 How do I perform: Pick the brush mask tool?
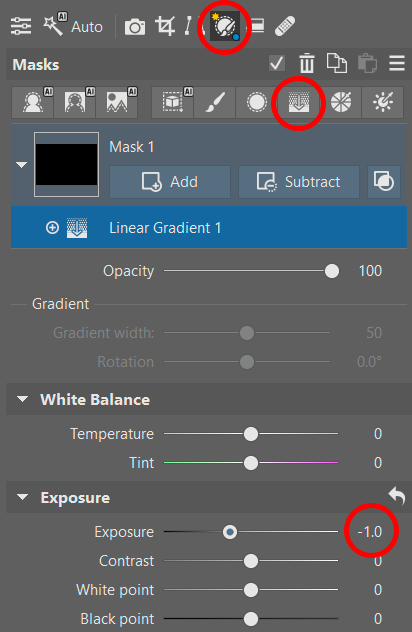point(214,102)
